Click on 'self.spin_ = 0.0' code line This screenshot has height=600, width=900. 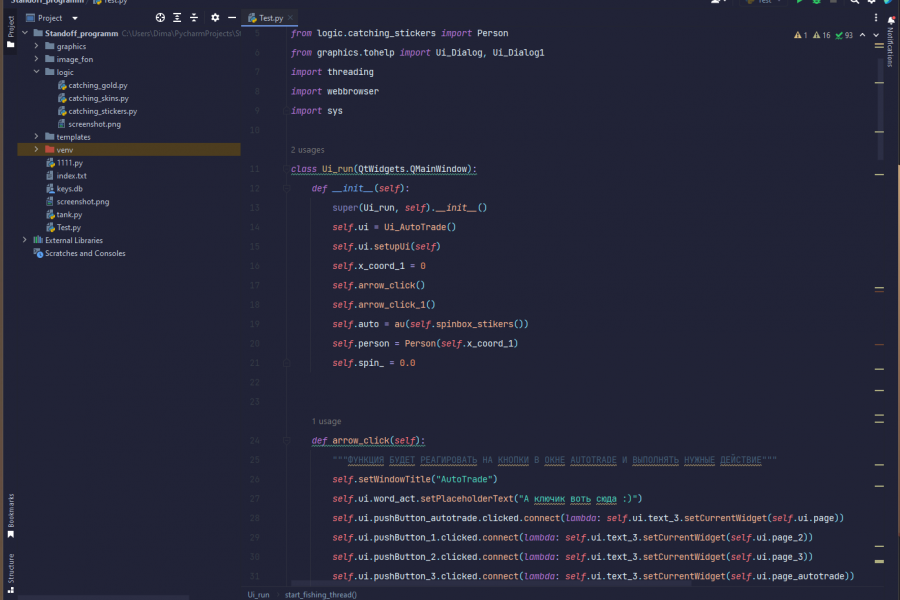[374, 363]
